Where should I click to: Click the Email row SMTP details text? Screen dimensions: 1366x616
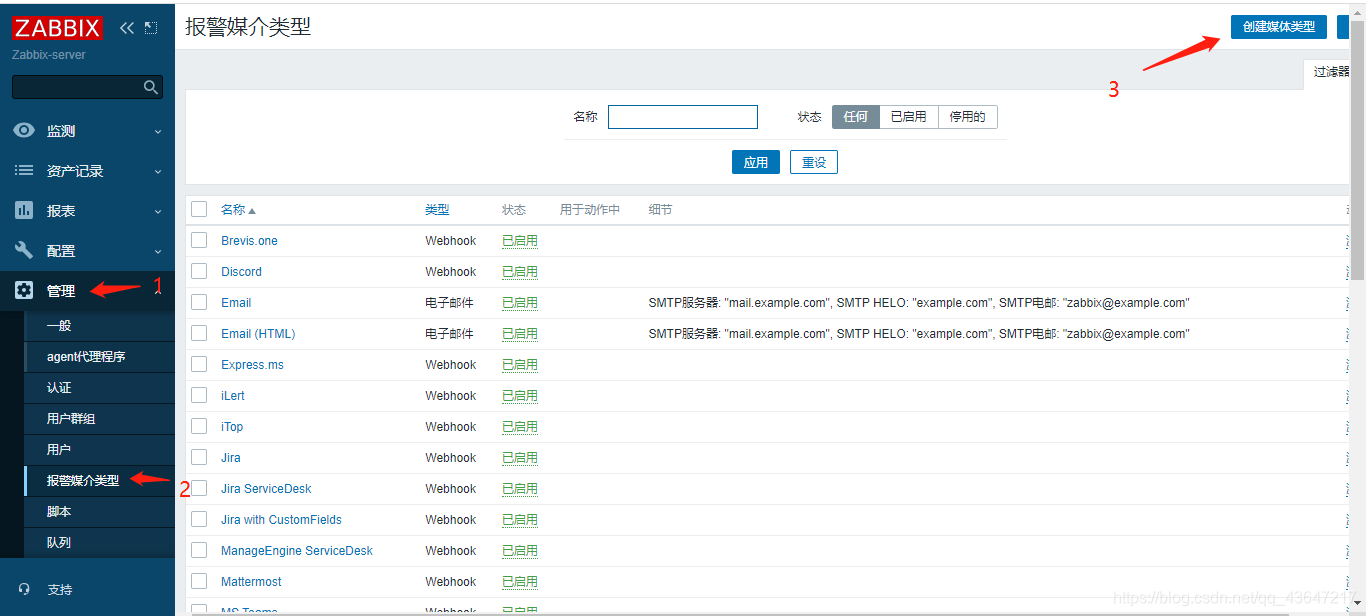click(919, 303)
